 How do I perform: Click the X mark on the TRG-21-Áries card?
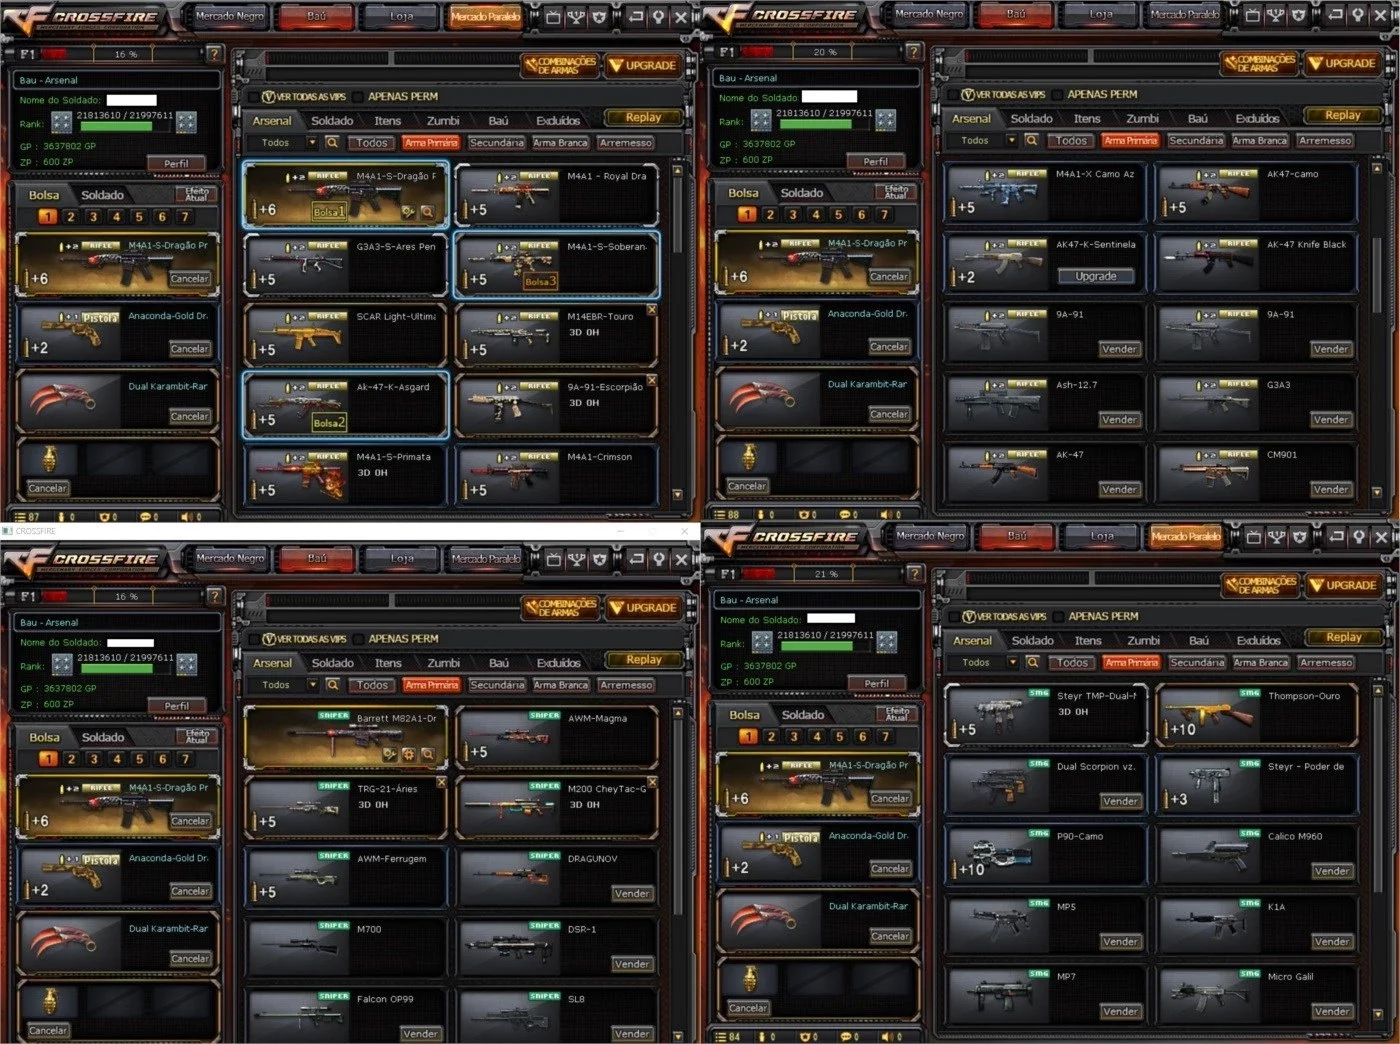pos(441,782)
